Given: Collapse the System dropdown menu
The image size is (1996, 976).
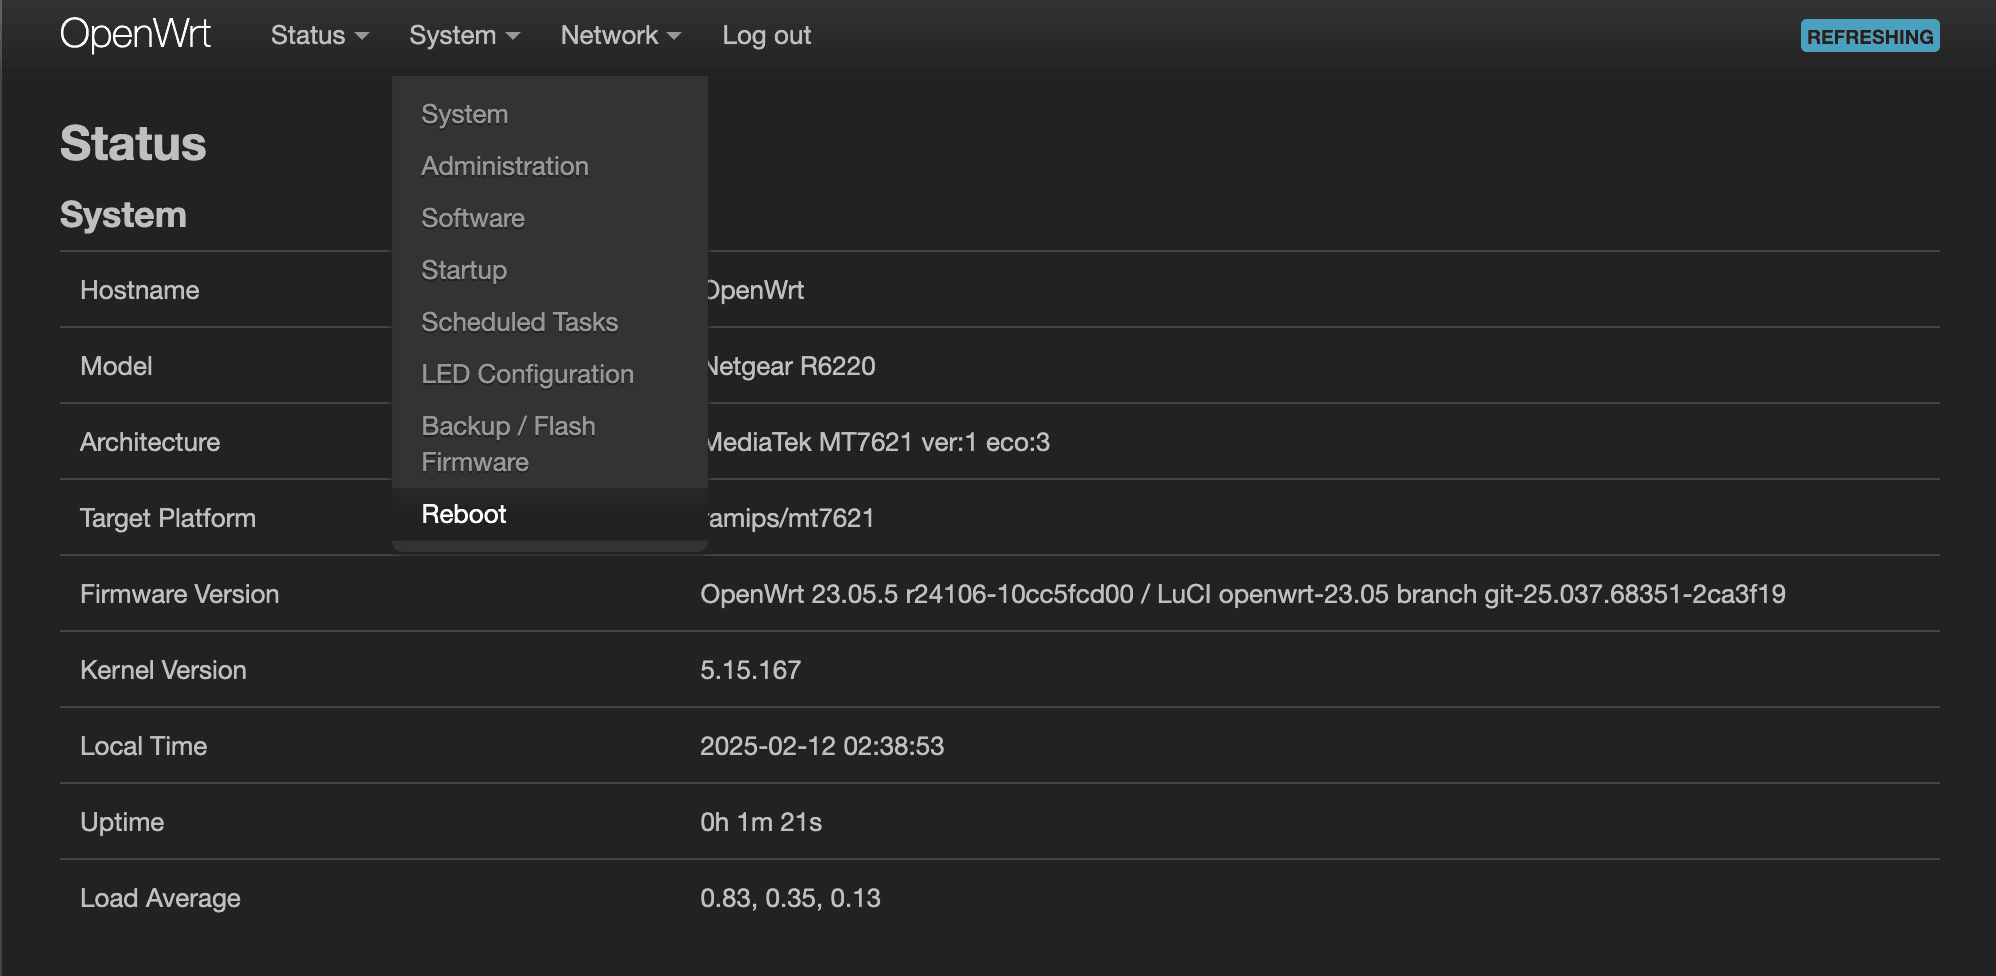Looking at the screenshot, I should [x=464, y=35].
